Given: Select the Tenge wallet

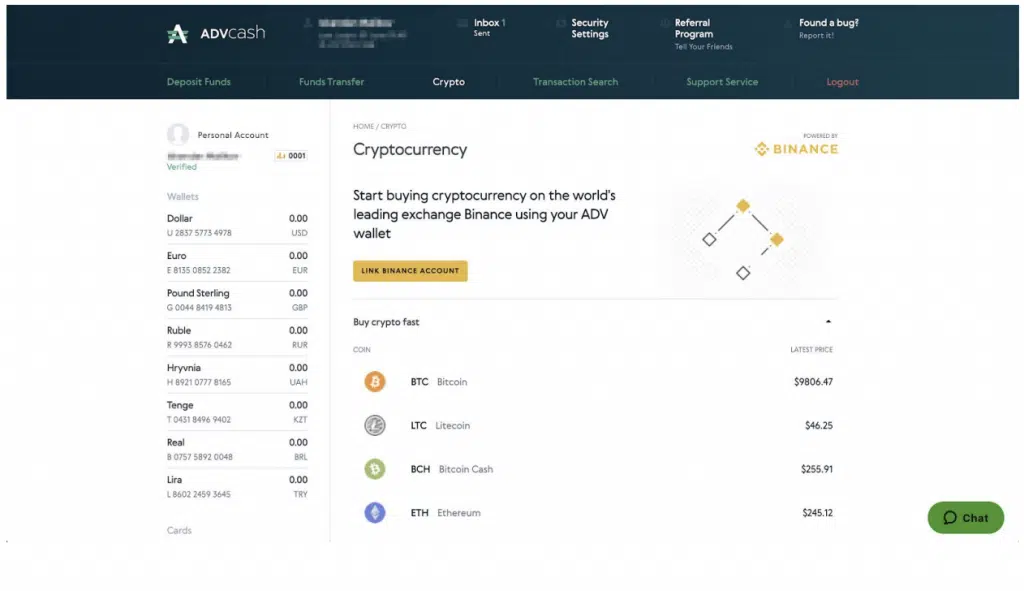Looking at the screenshot, I should tap(237, 411).
